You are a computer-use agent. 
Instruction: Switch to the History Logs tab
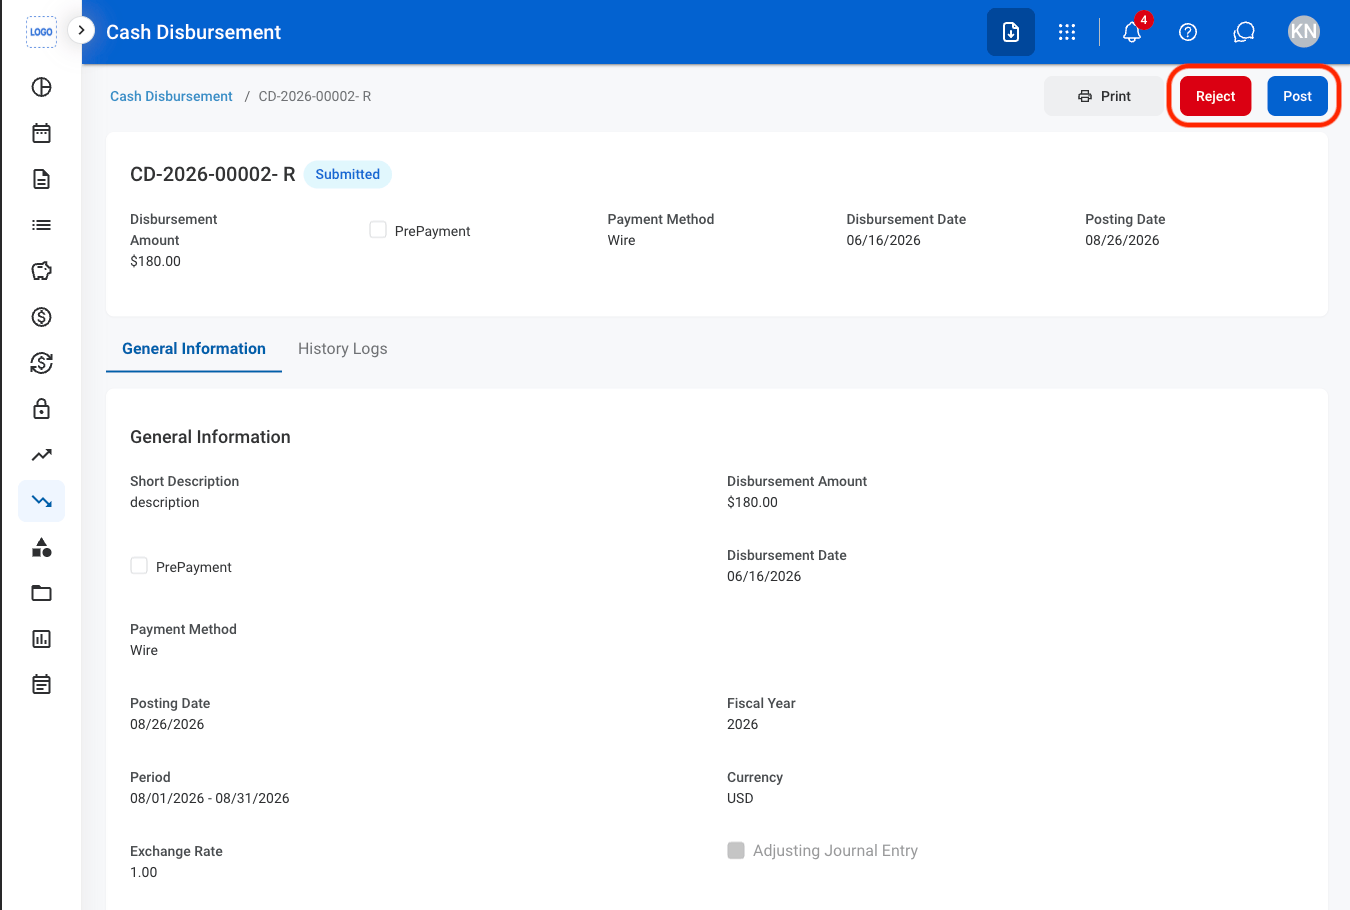point(343,349)
